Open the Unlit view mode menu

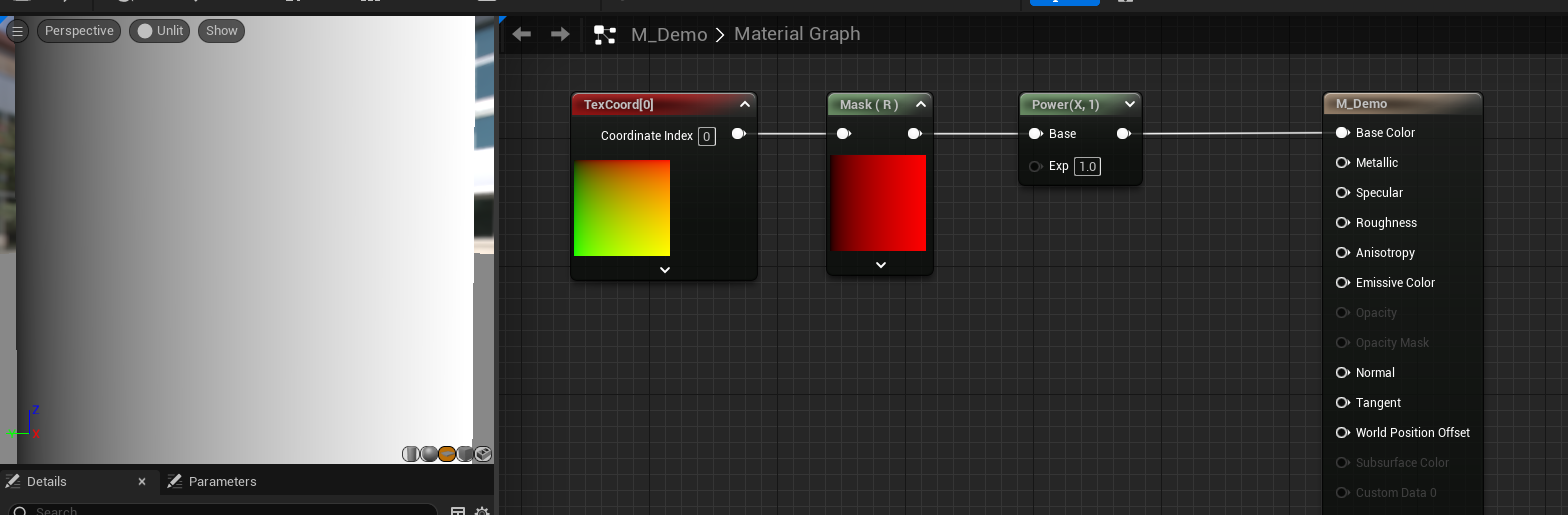pyautogui.click(x=160, y=31)
